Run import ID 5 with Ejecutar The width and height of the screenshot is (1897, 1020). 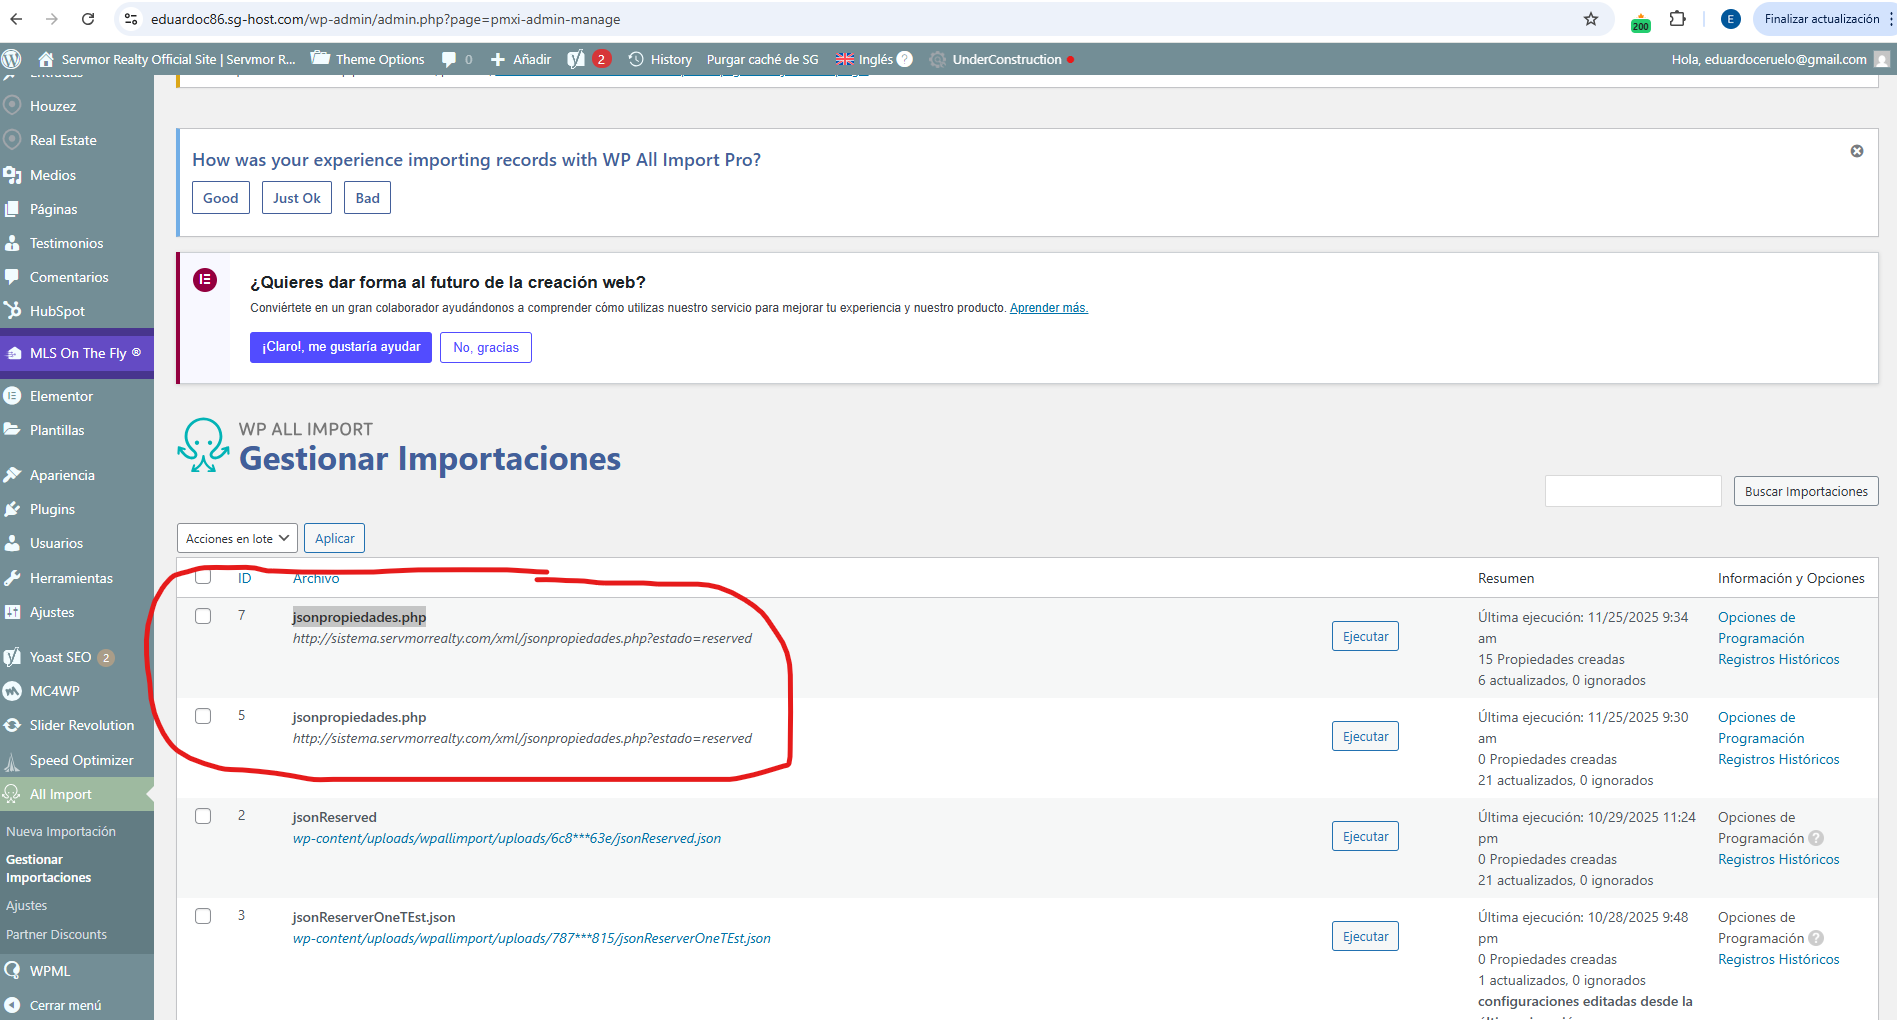(1365, 736)
